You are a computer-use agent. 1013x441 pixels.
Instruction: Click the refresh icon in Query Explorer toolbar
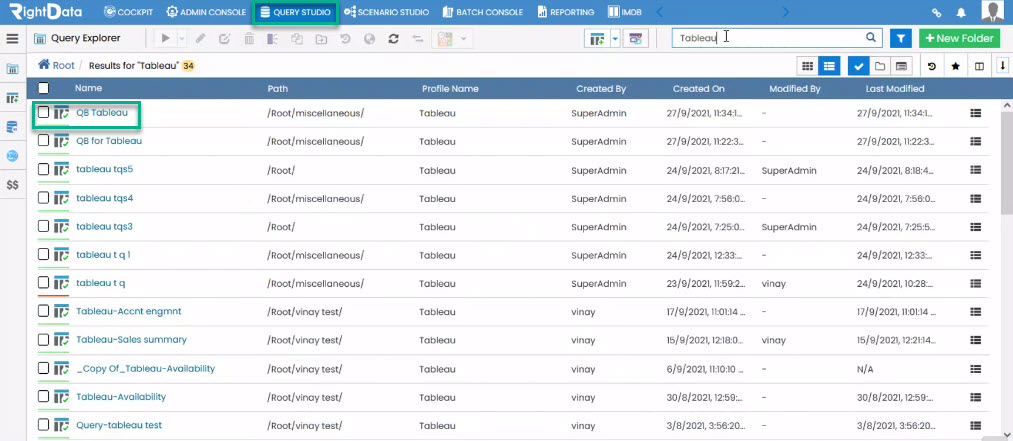pyautogui.click(x=393, y=39)
